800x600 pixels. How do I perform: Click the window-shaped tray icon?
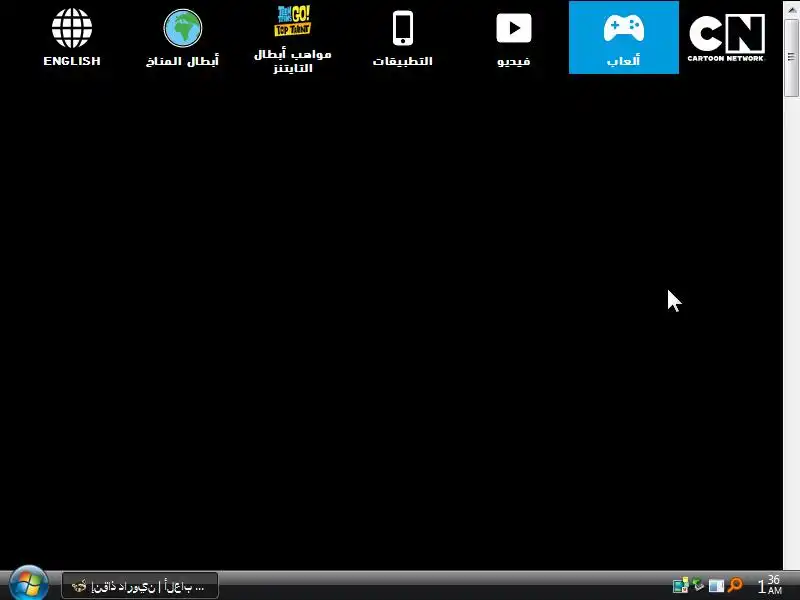716,586
